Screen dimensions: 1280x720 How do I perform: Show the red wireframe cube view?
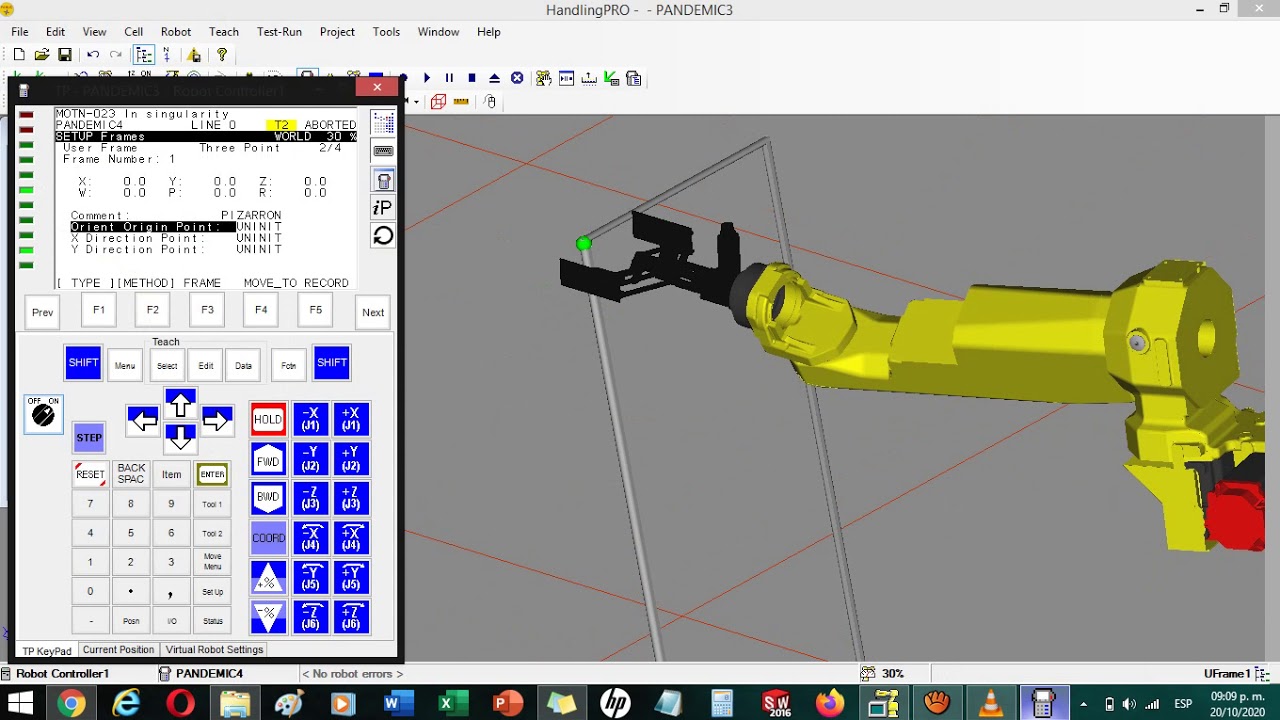438,101
